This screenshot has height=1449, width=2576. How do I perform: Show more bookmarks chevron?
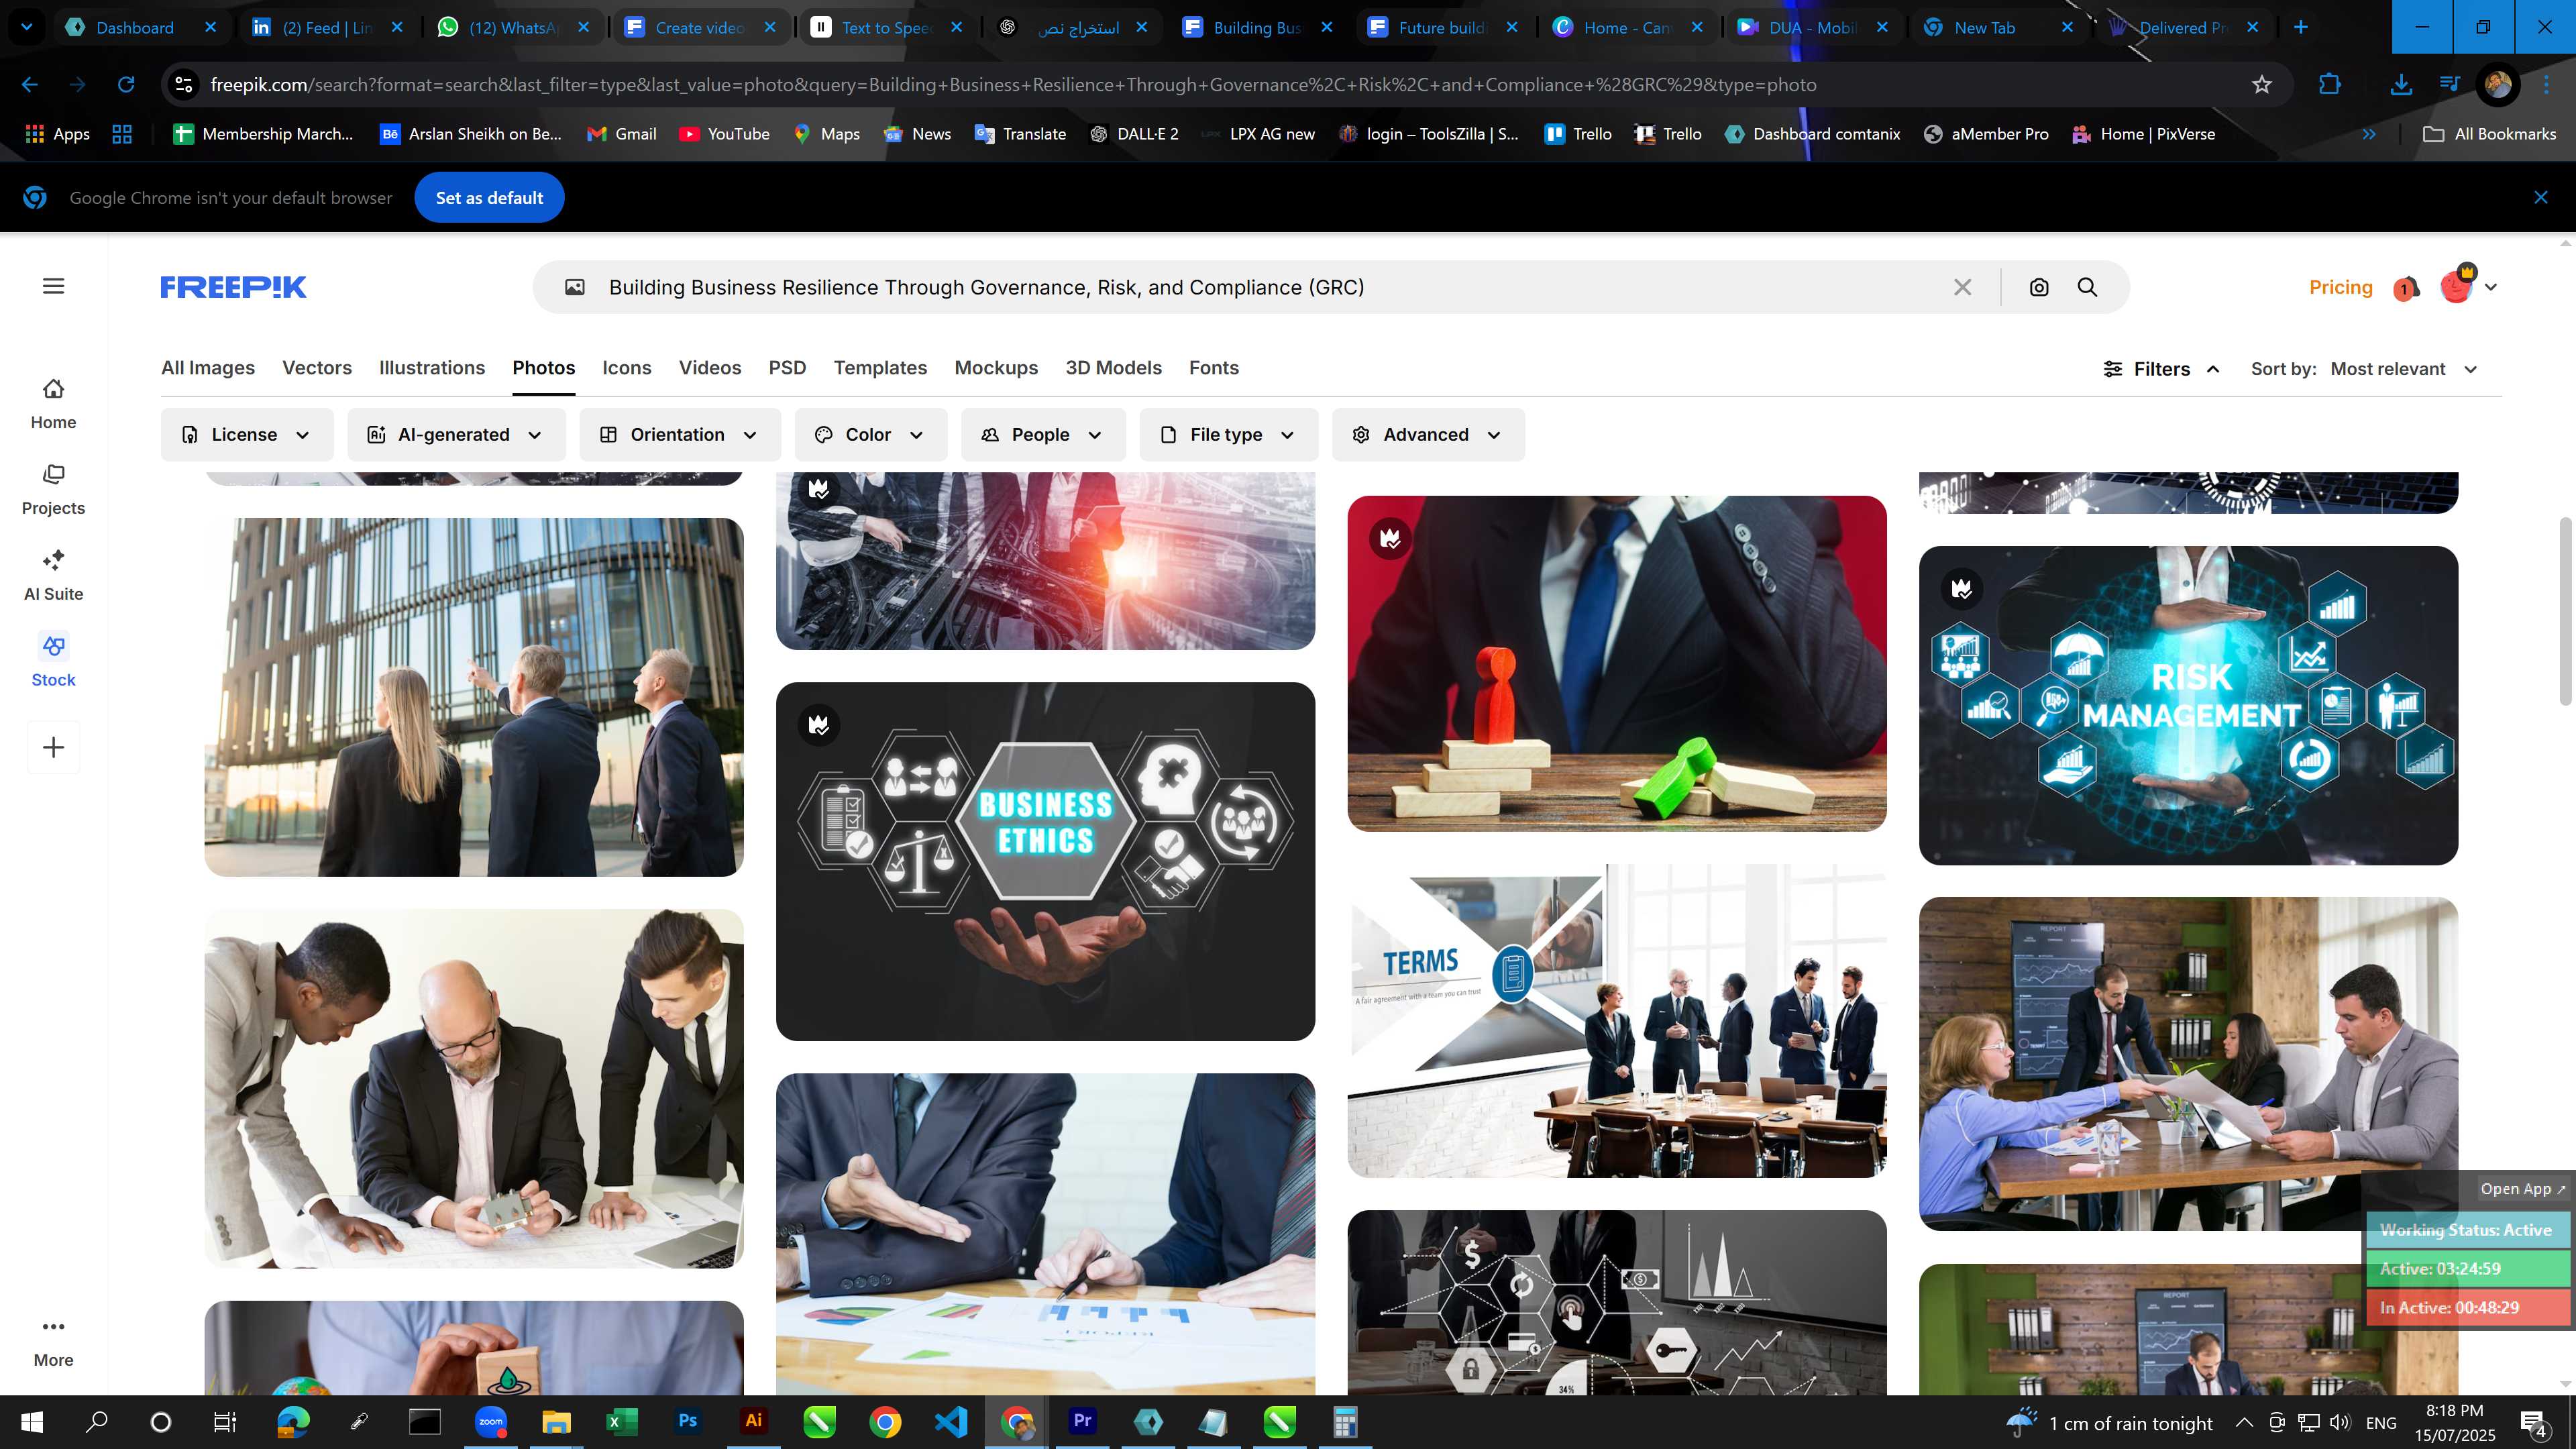2369,134
